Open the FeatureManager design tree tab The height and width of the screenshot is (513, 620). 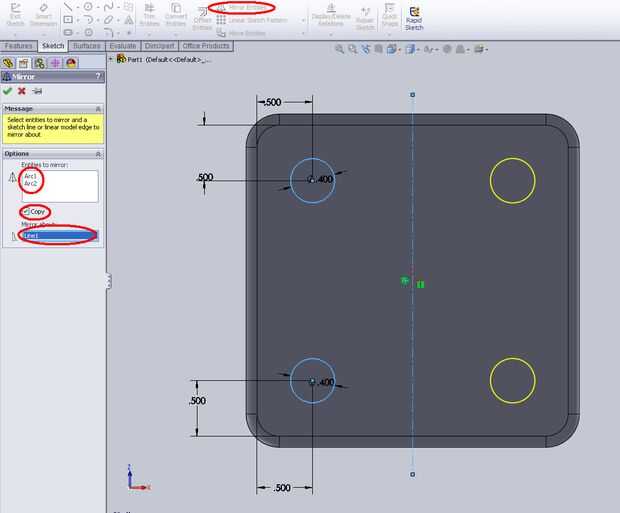point(8,63)
